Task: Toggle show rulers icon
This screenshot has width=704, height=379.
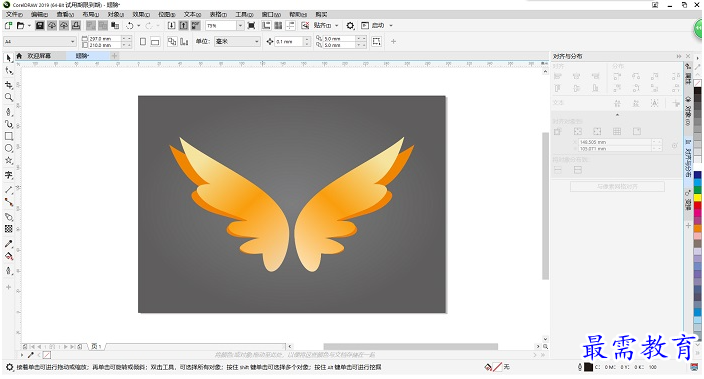Action: coord(266,26)
